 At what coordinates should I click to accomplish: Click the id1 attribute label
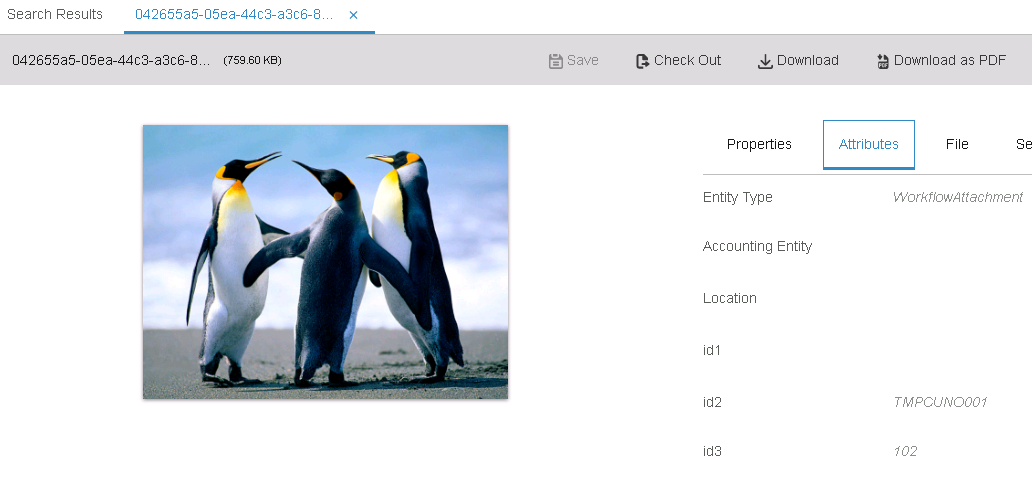tap(712, 350)
